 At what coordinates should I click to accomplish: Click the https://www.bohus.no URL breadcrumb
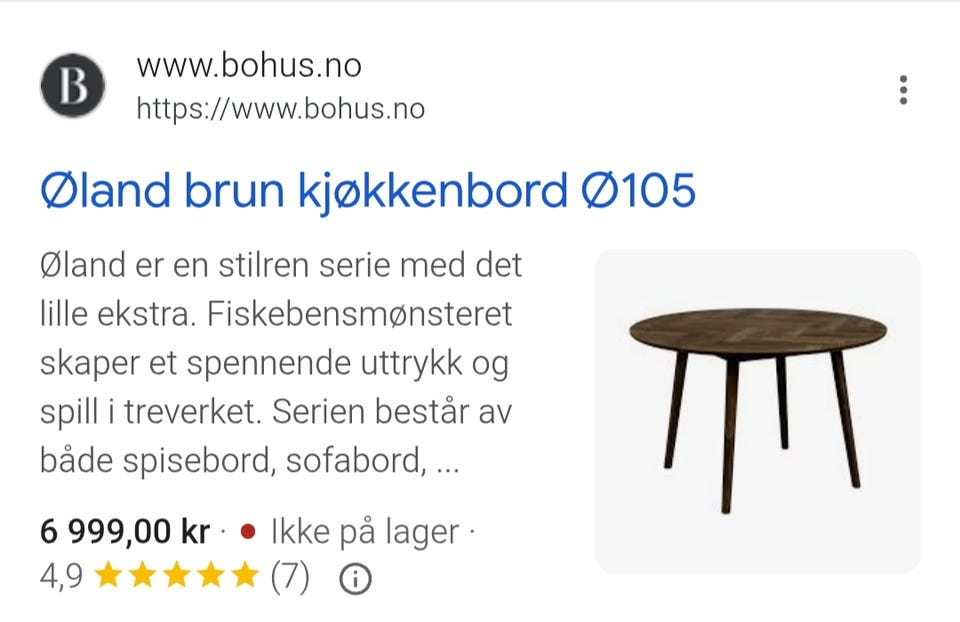pos(280,109)
